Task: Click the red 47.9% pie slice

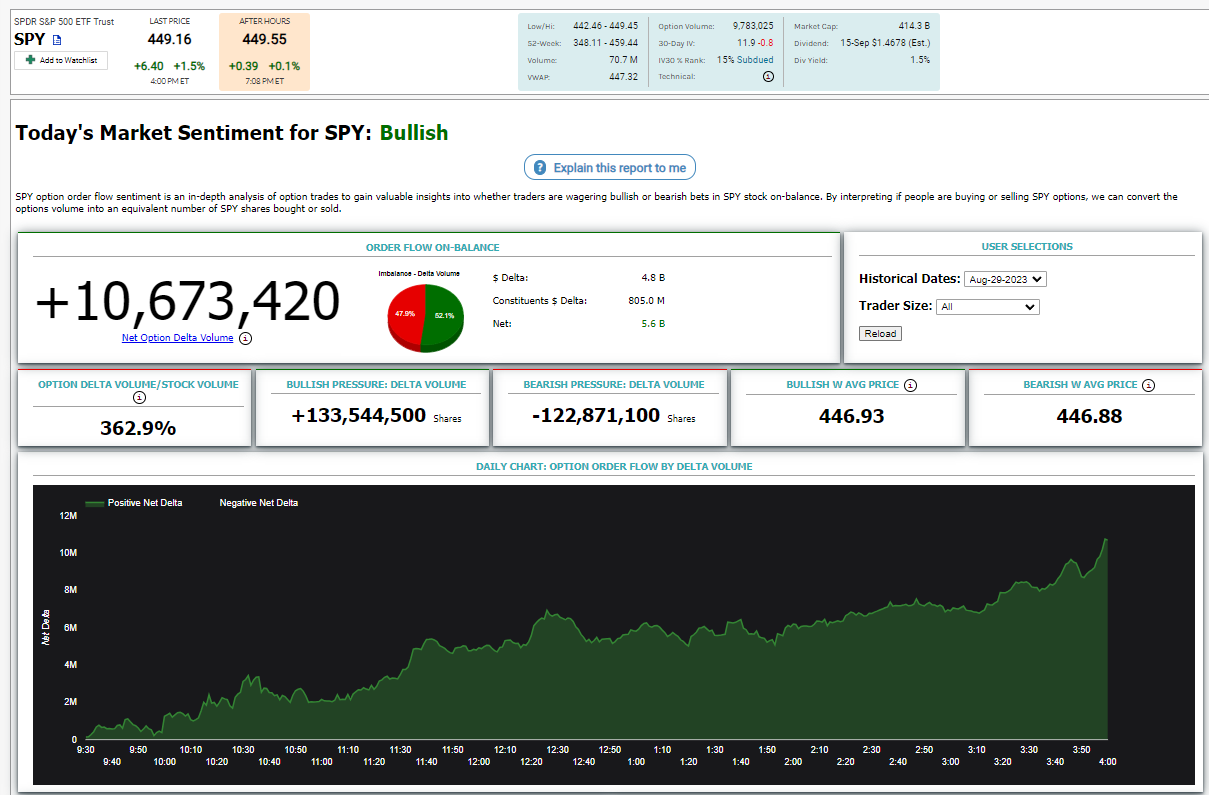Action: [404, 314]
